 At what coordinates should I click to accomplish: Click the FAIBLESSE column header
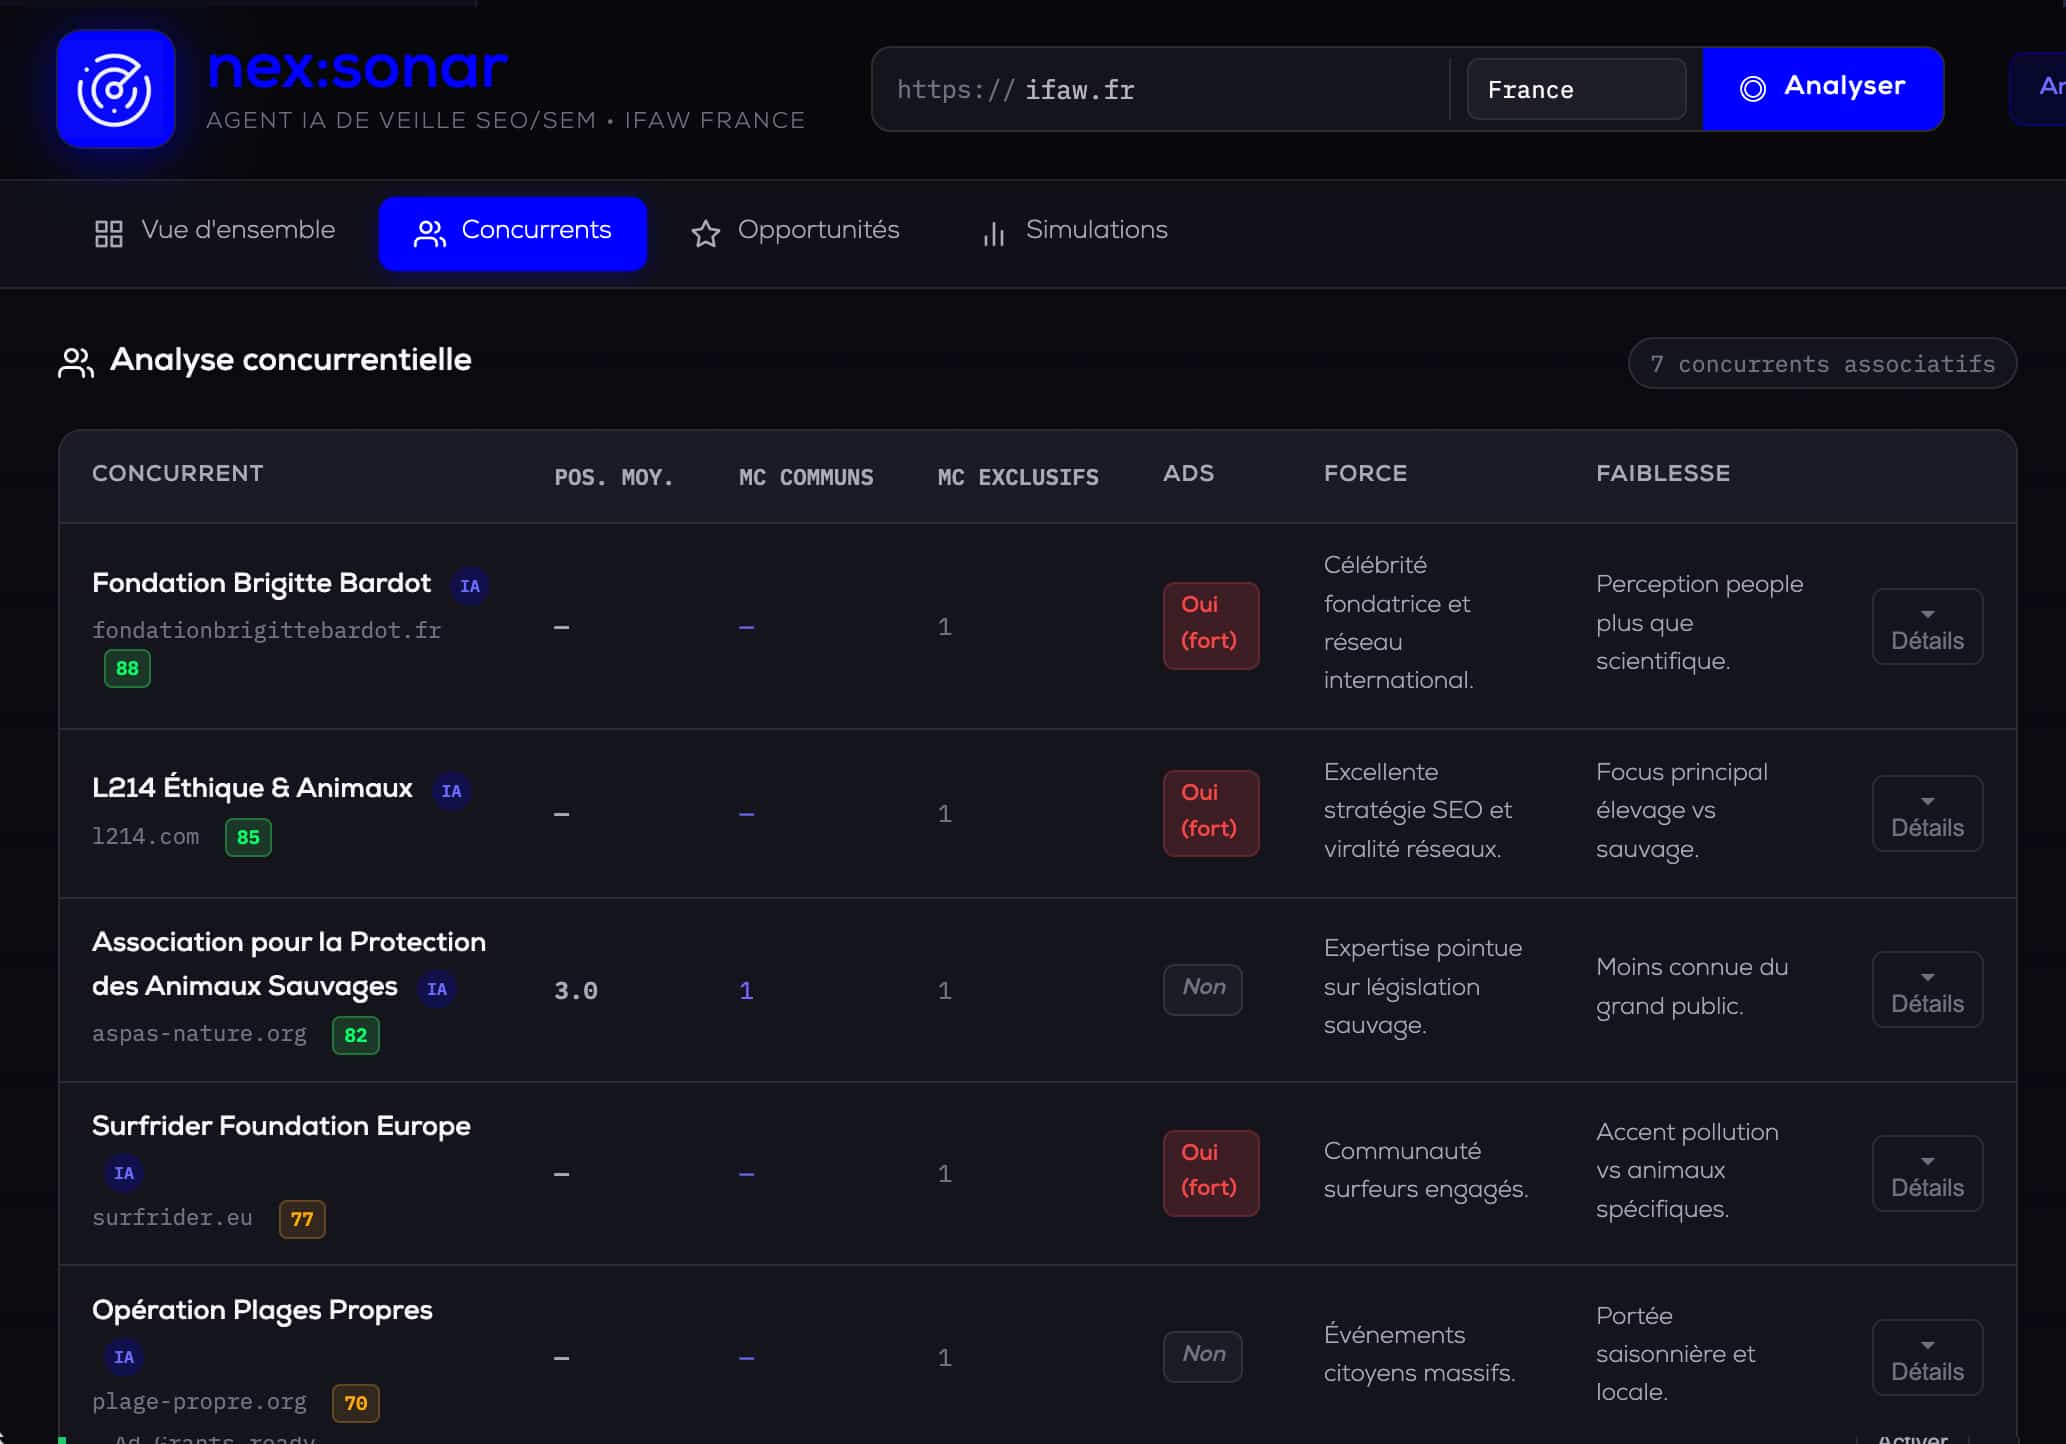click(x=1663, y=474)
